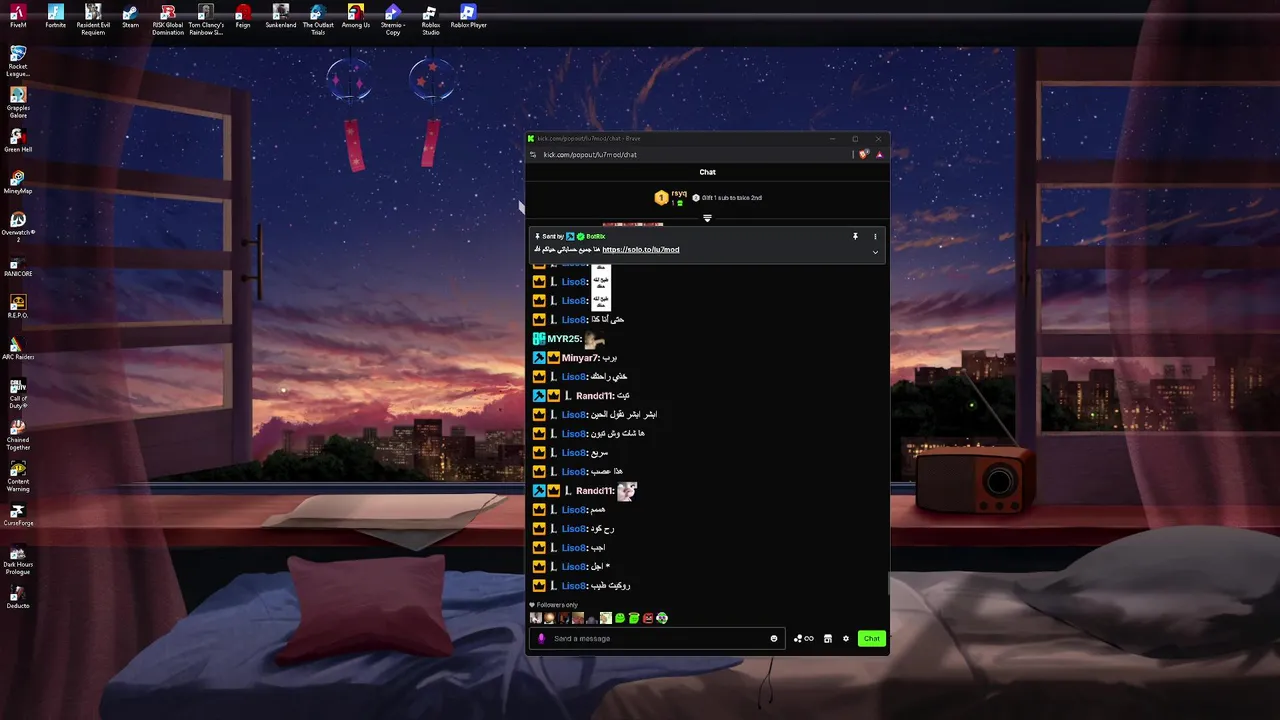Image resolution: width=1280 pixels, height=720 pixels.
Task: Open Fortnite desktop shortcut
Action: click(x=56, y=16)
